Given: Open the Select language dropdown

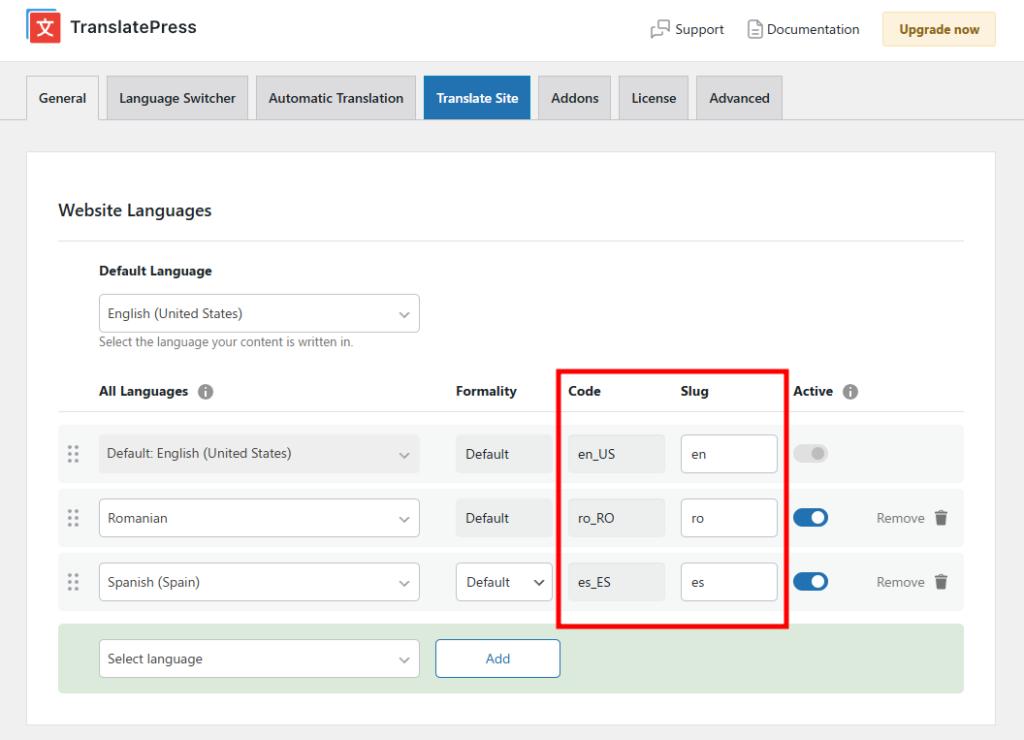Looking at the screenshot, I should click(x=259, y=659).
